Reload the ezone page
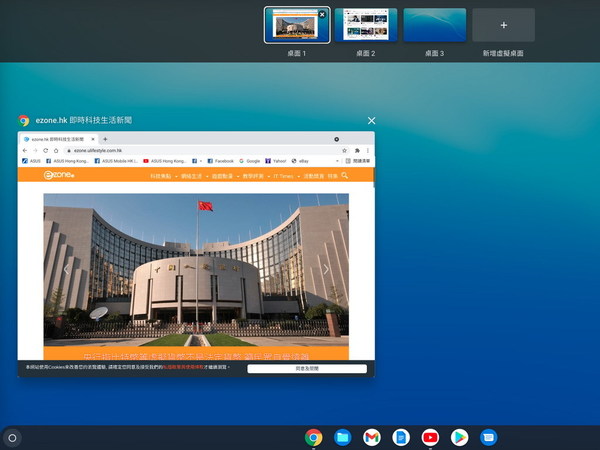 (46, 150)
